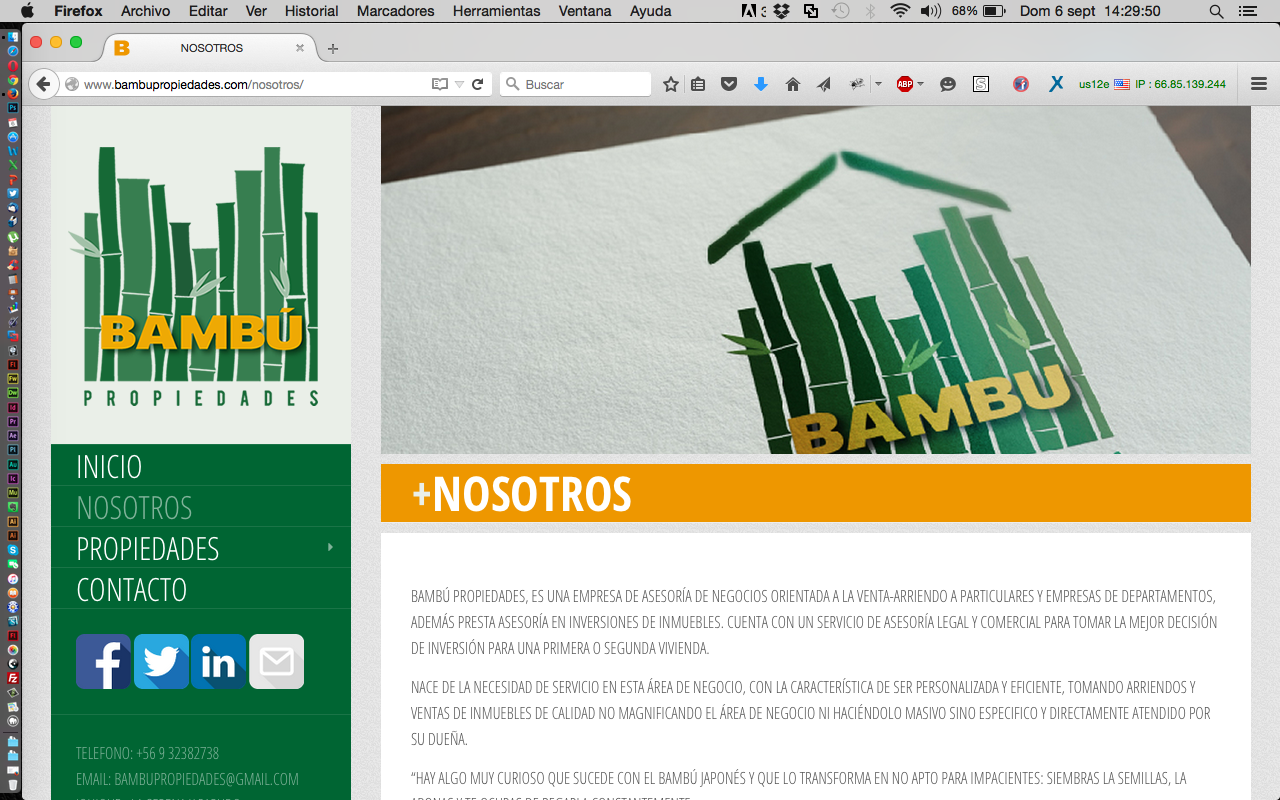Click the Facebook blocker circle icon

point(1021,84)
